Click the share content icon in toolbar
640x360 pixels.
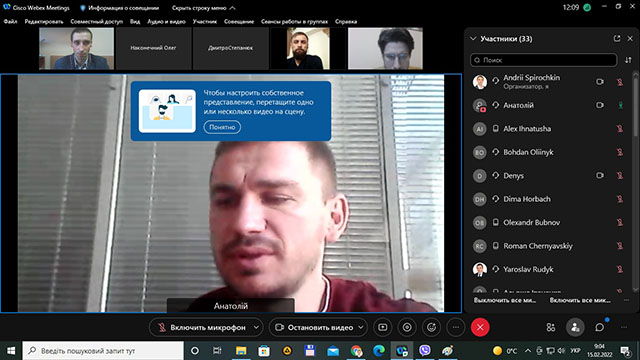(x=382, y=327)
